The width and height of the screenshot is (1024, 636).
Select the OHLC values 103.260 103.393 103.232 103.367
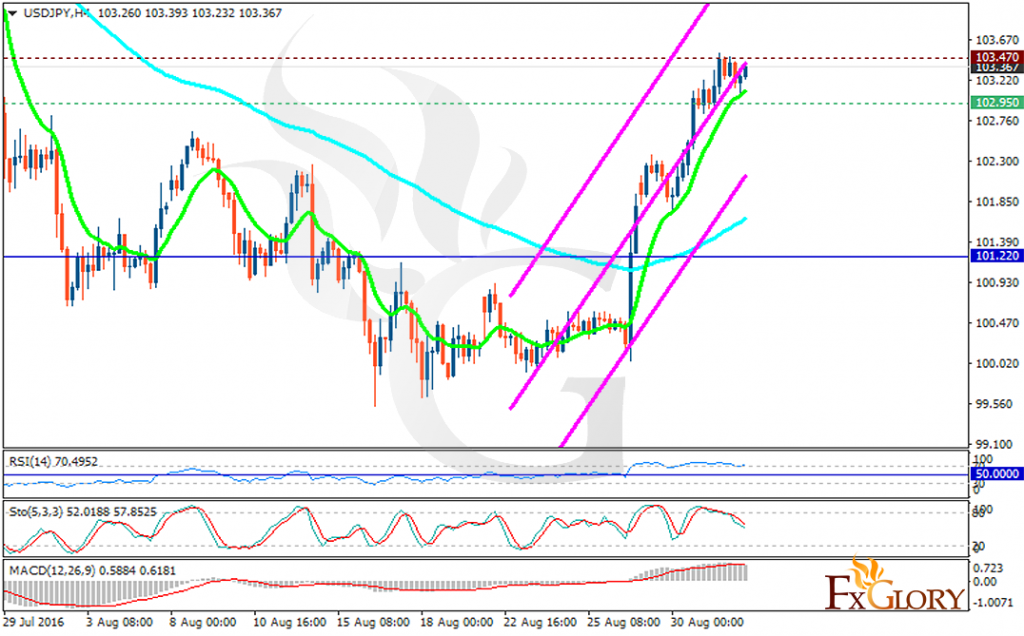[189, 12]
